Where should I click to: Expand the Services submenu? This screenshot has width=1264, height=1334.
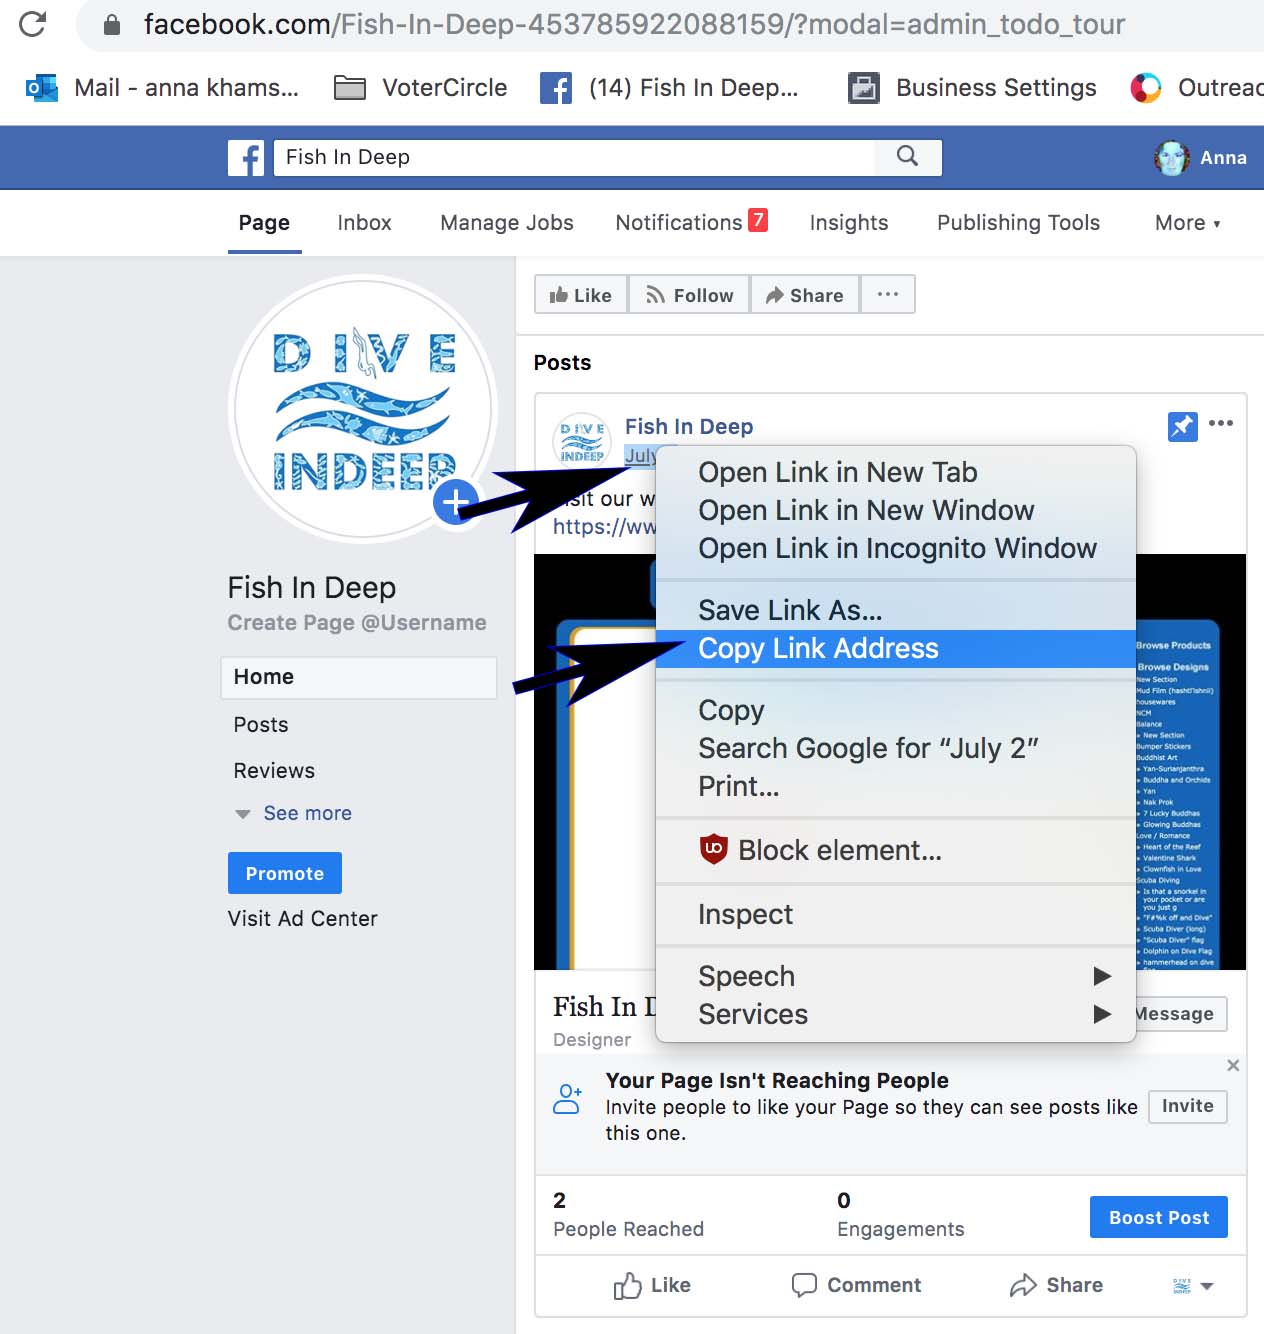point(895,1014)
